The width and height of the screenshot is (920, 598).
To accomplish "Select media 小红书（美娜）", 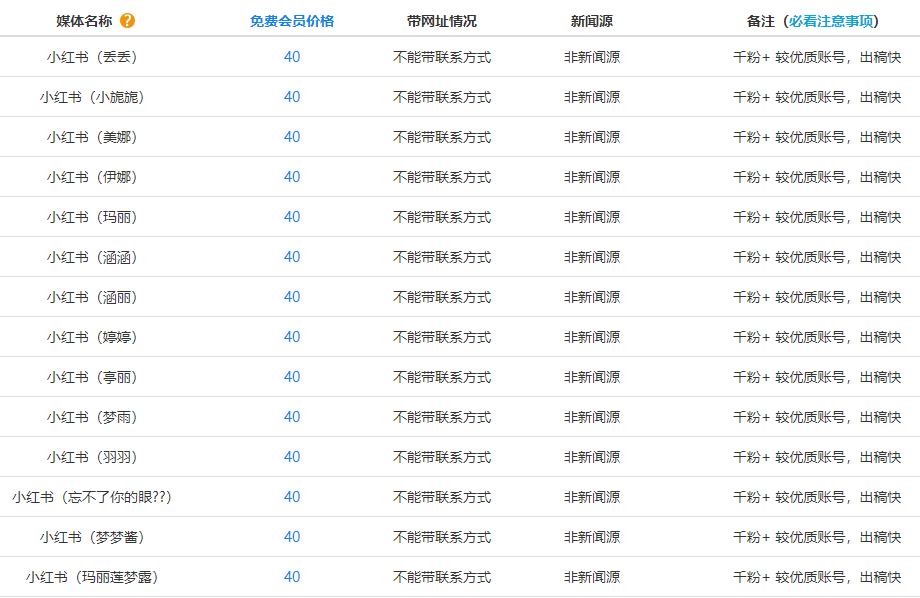I will (92, 137).
